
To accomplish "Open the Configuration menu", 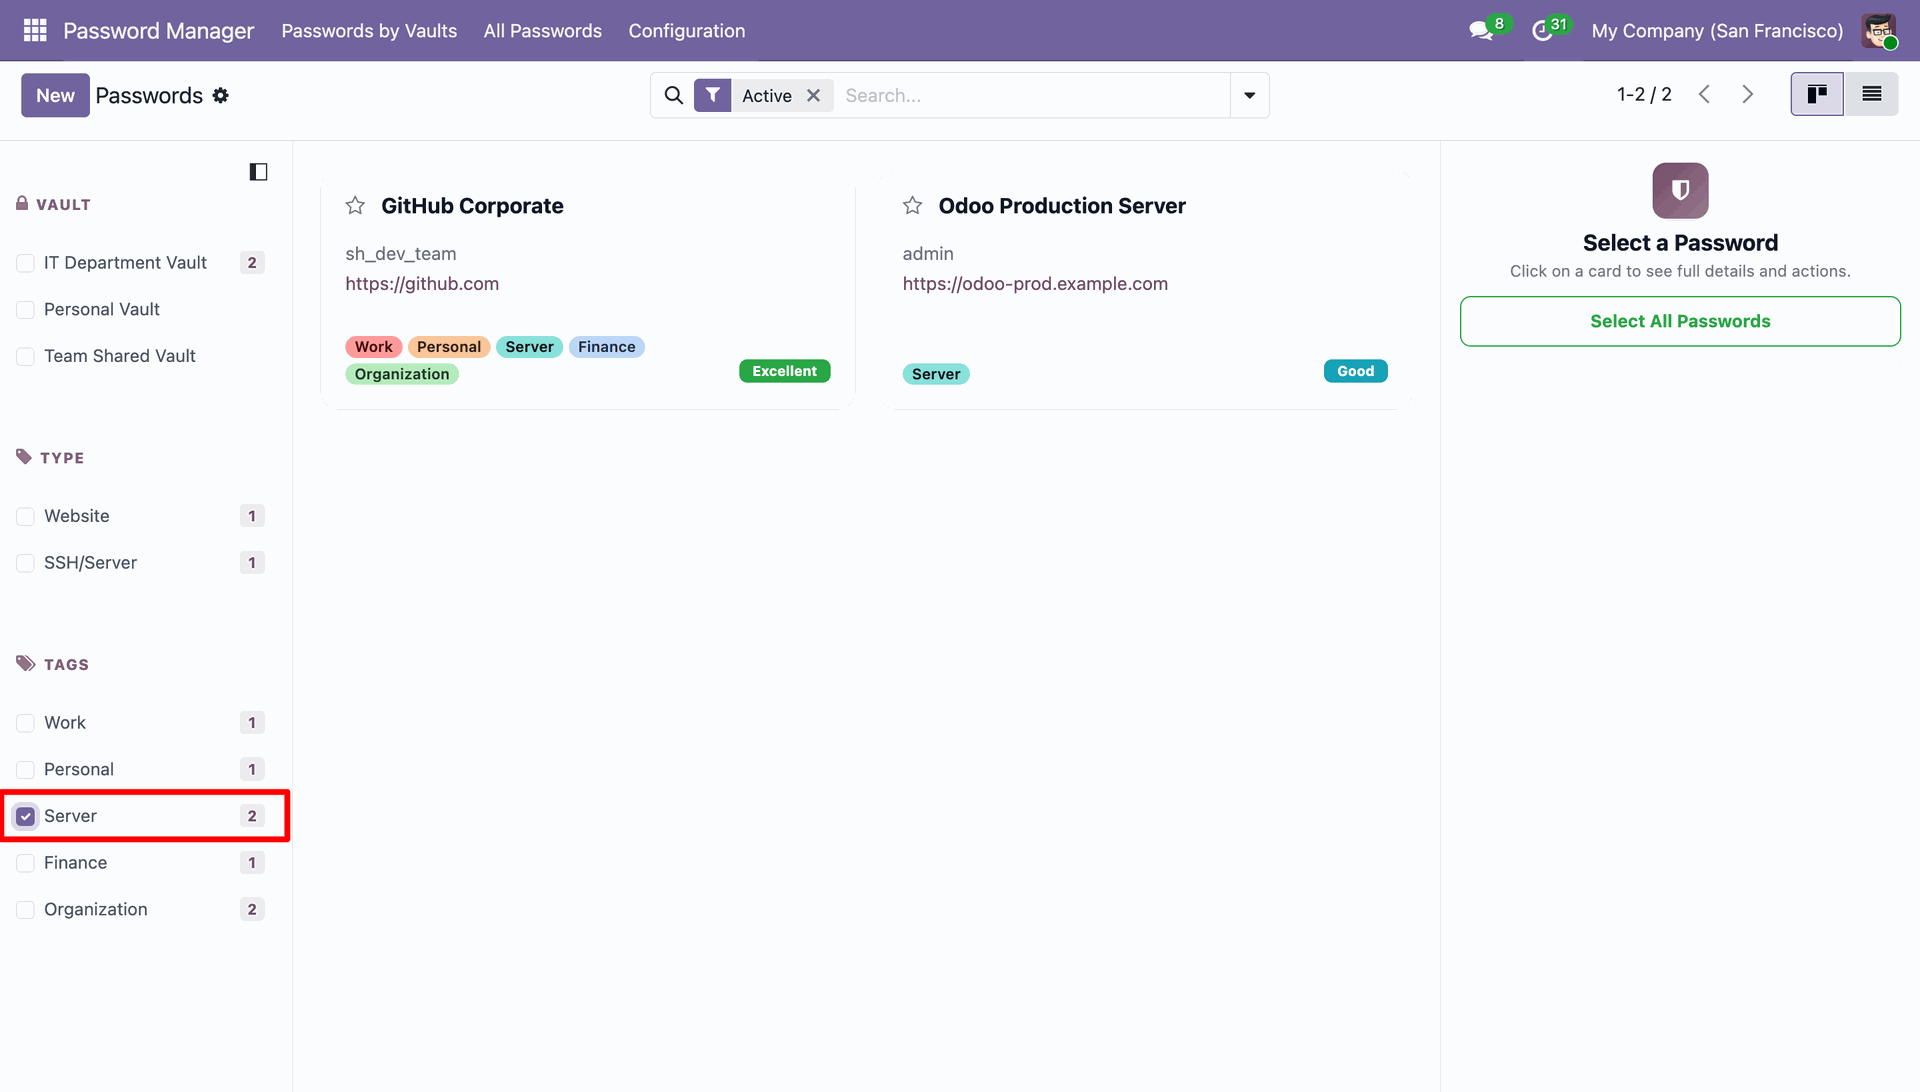I will tap(687, 31).
